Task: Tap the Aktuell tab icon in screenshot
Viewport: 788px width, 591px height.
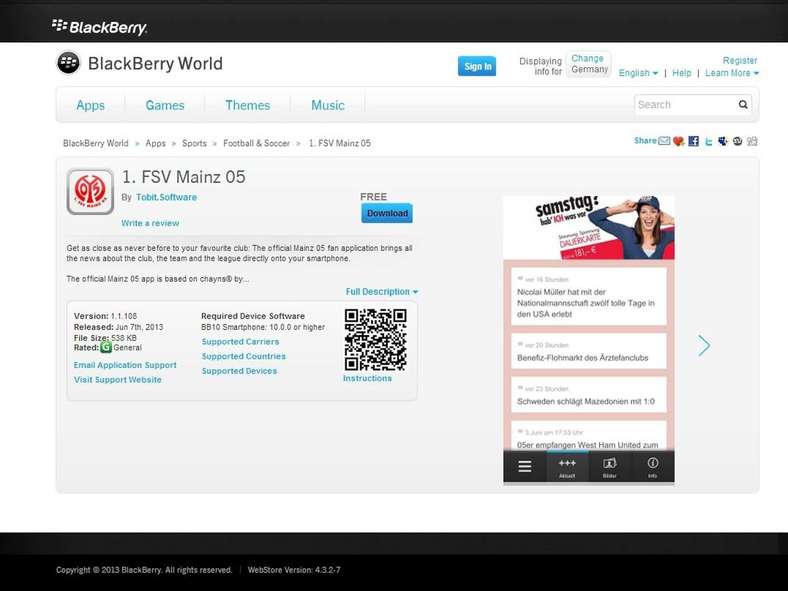Action: [x=567, y=467]
